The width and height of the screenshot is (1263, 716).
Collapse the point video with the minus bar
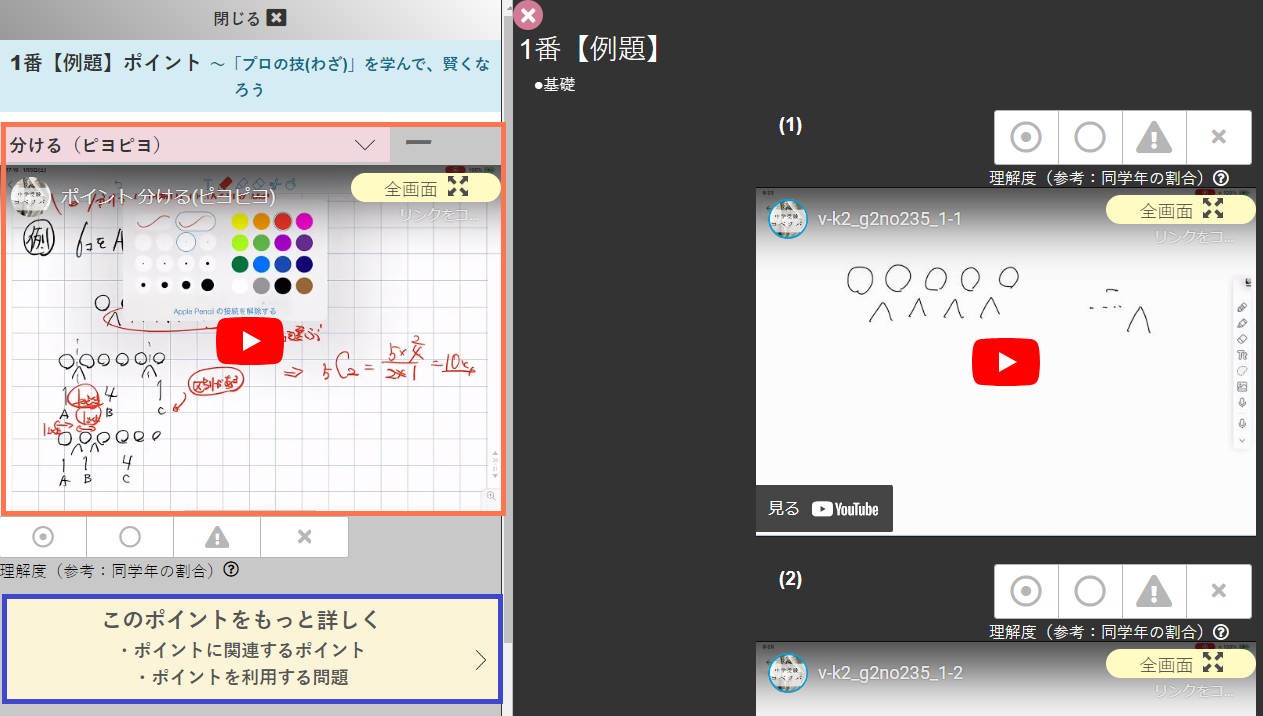click(418, 143)
